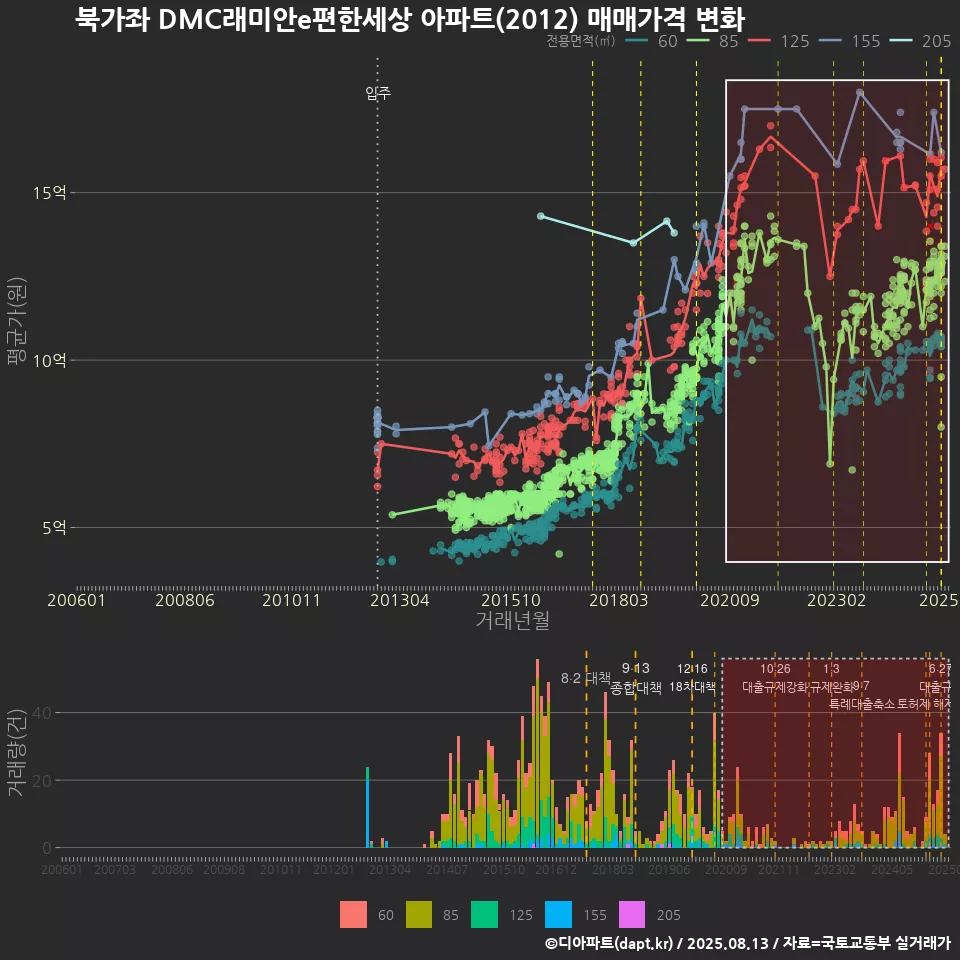Image resolution: width=960 pixels, height=960 pixels.
Task: Click '201304' on the price chart x-axis
Action: tap(400, 600)
